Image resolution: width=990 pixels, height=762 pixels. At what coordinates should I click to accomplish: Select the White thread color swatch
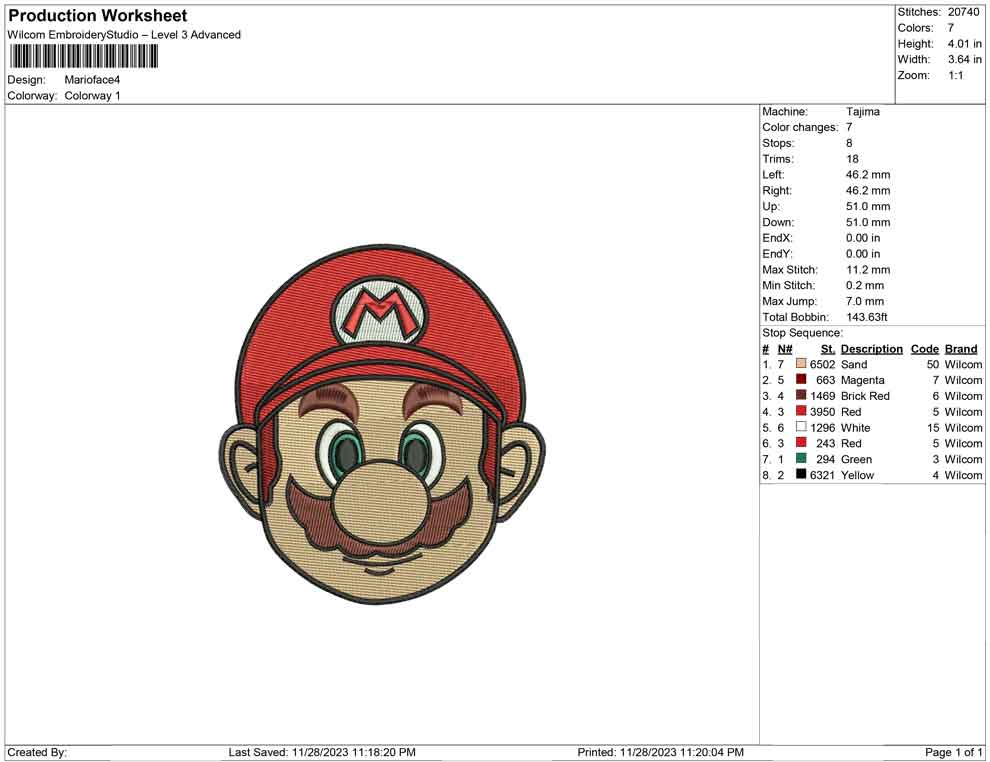(801, 428)
